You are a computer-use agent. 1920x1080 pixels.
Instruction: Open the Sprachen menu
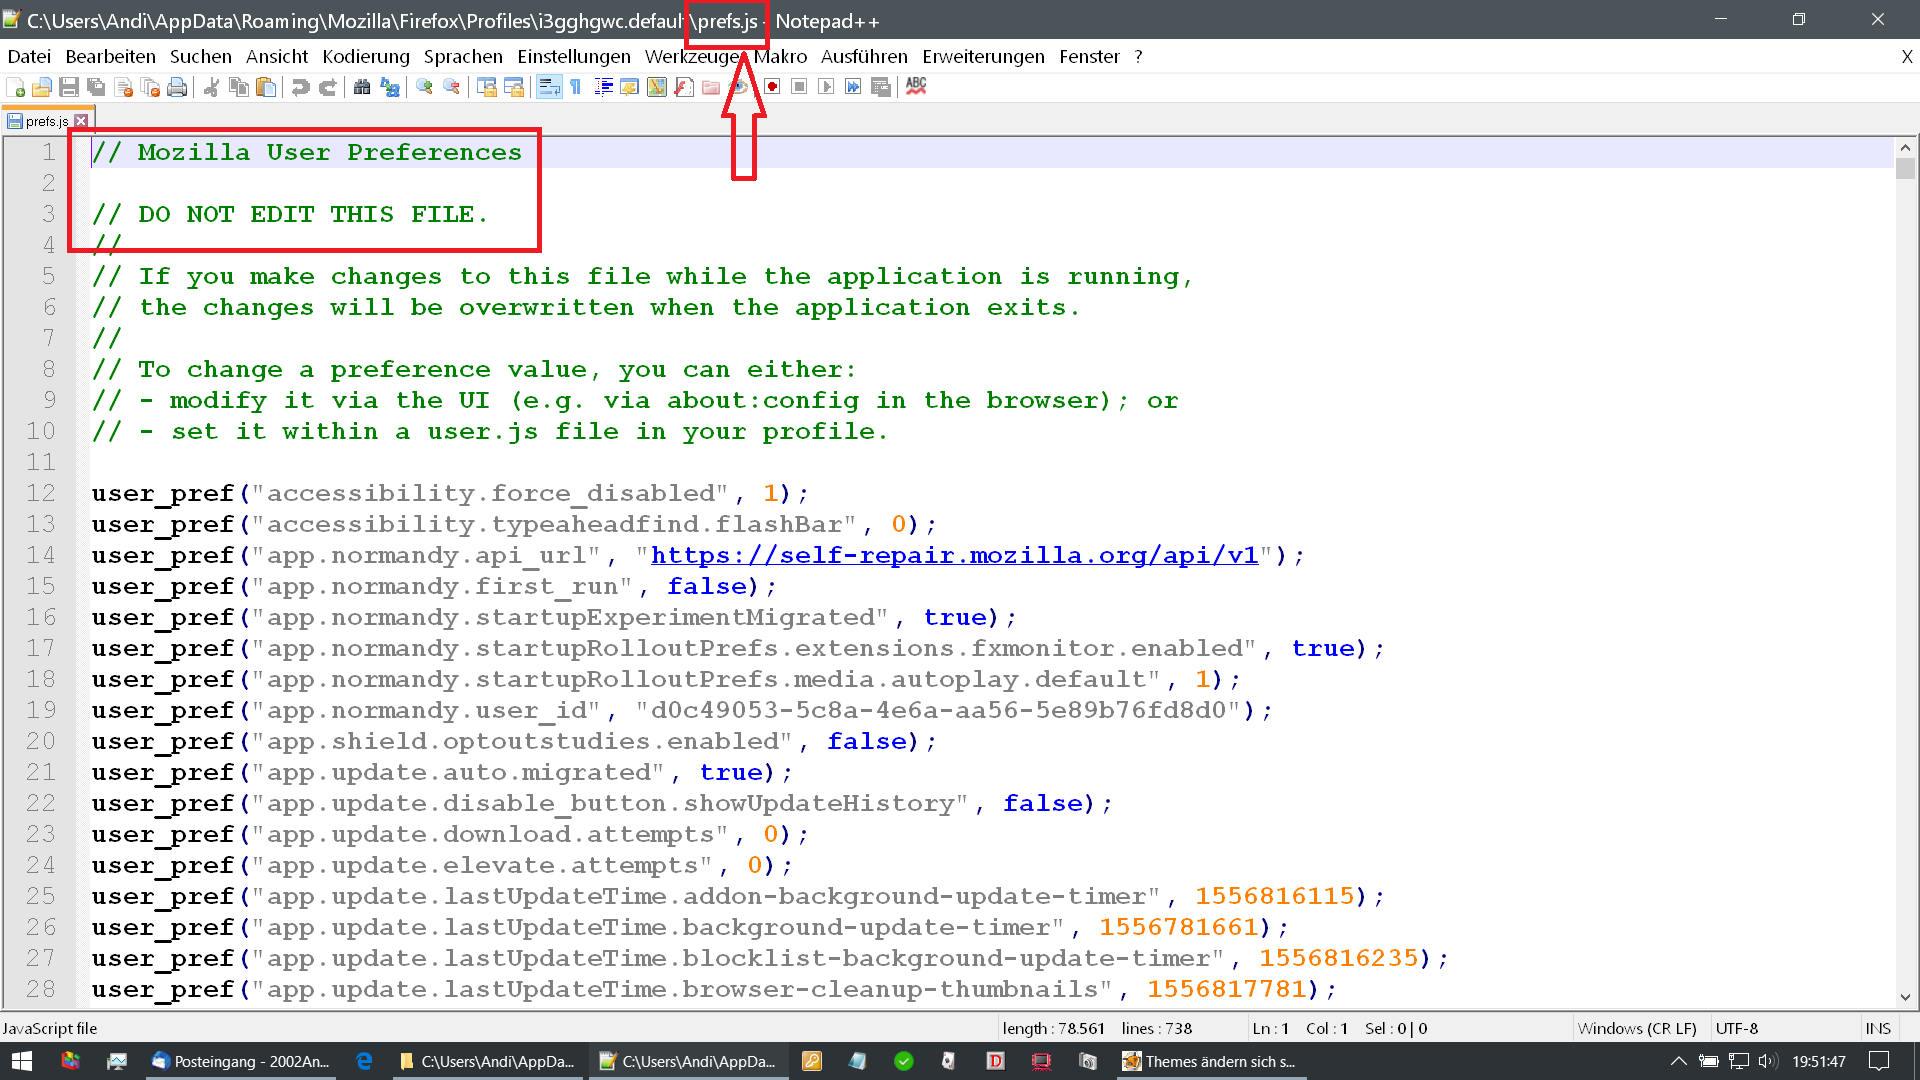point(463,57)
